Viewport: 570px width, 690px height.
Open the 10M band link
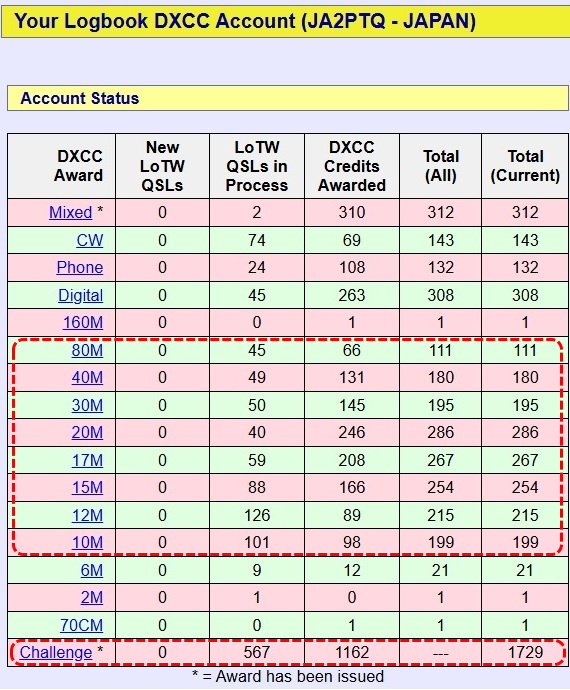[87, 543]
